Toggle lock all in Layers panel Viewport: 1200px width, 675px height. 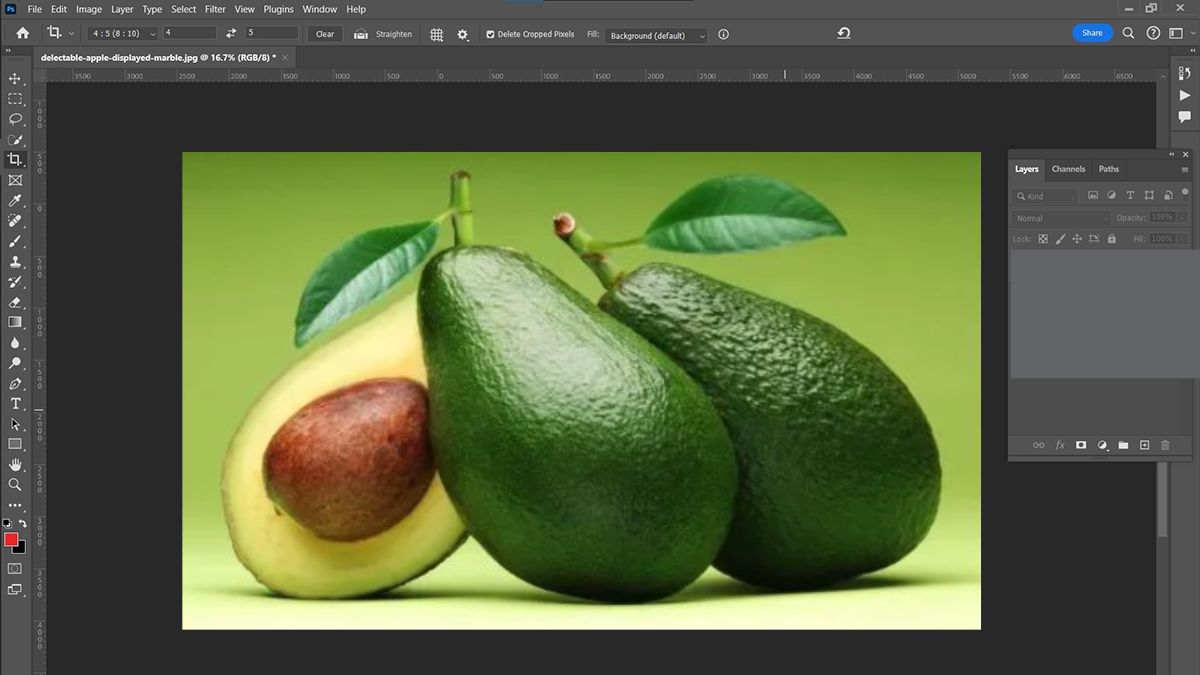1110,239
